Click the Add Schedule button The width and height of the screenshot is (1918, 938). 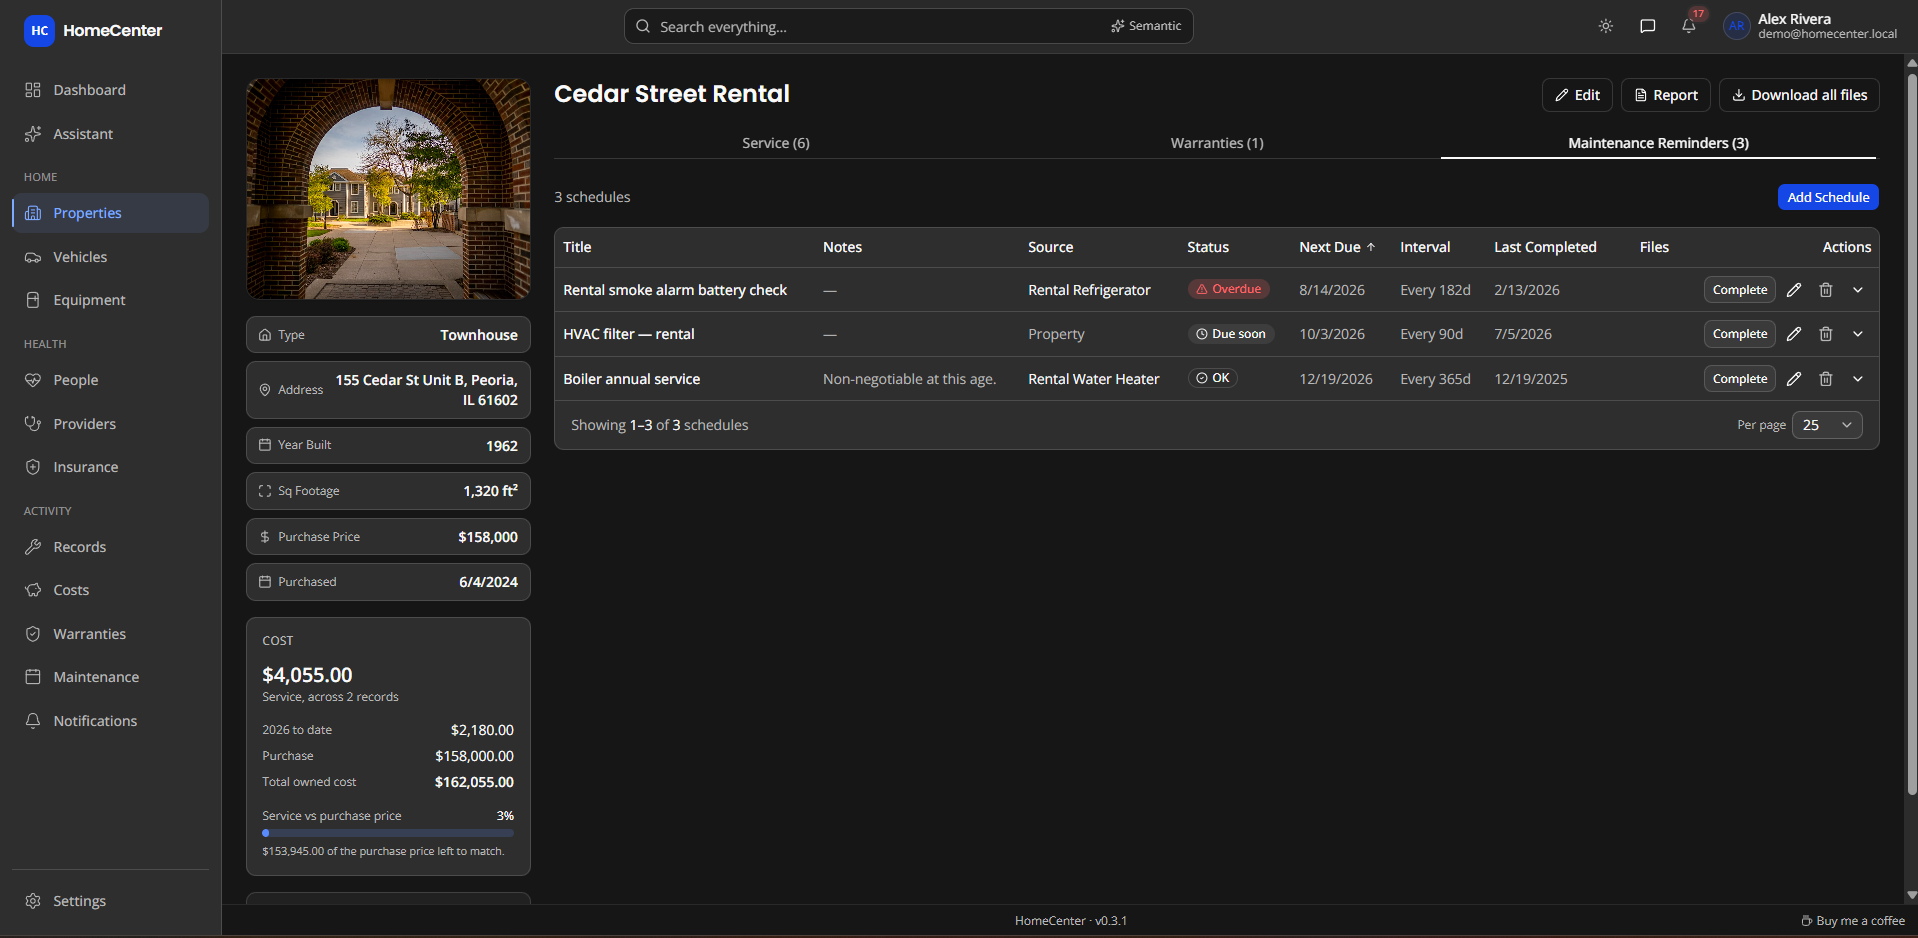[1828, 197]
